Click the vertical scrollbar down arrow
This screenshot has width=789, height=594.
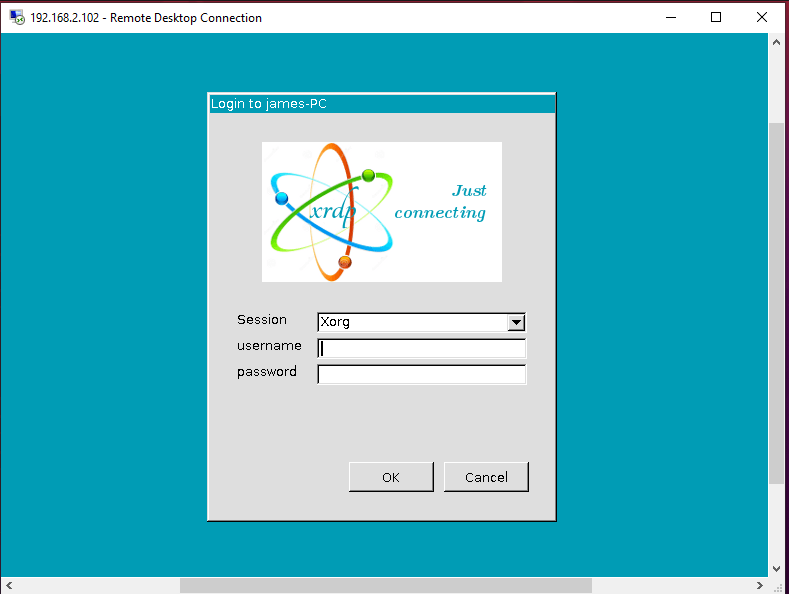click(776, 569)
